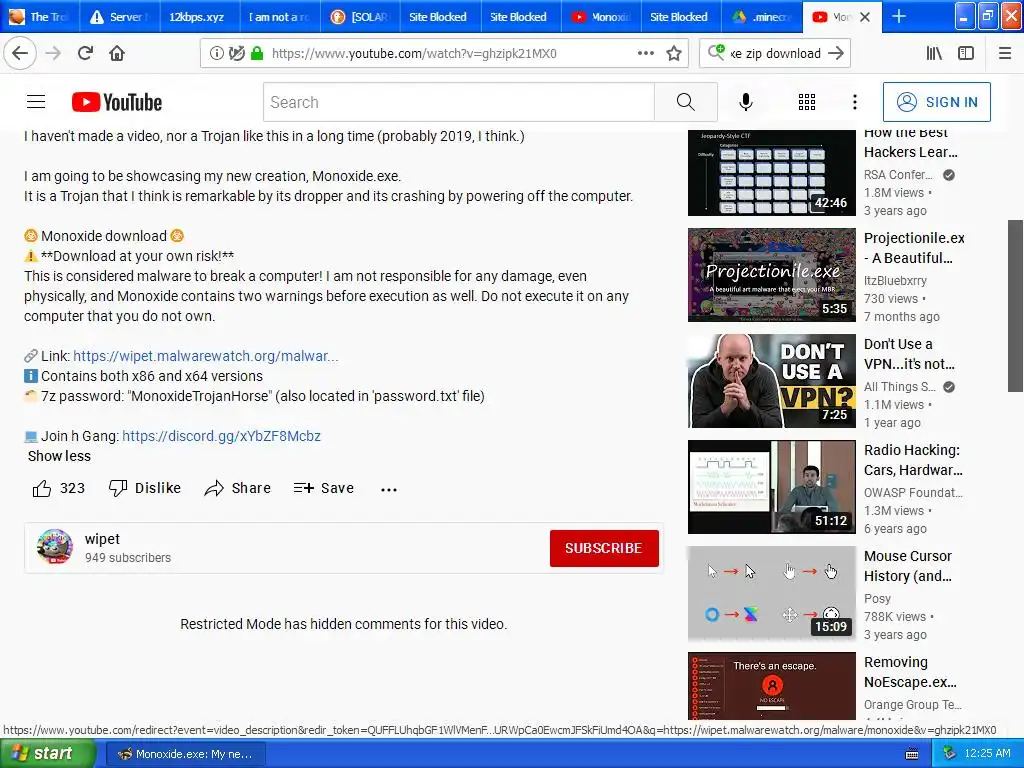1024x768 pixels.
Task: Open YouTube settings three-dot menu
Action: pyautogui.click(x=855, y=102)
